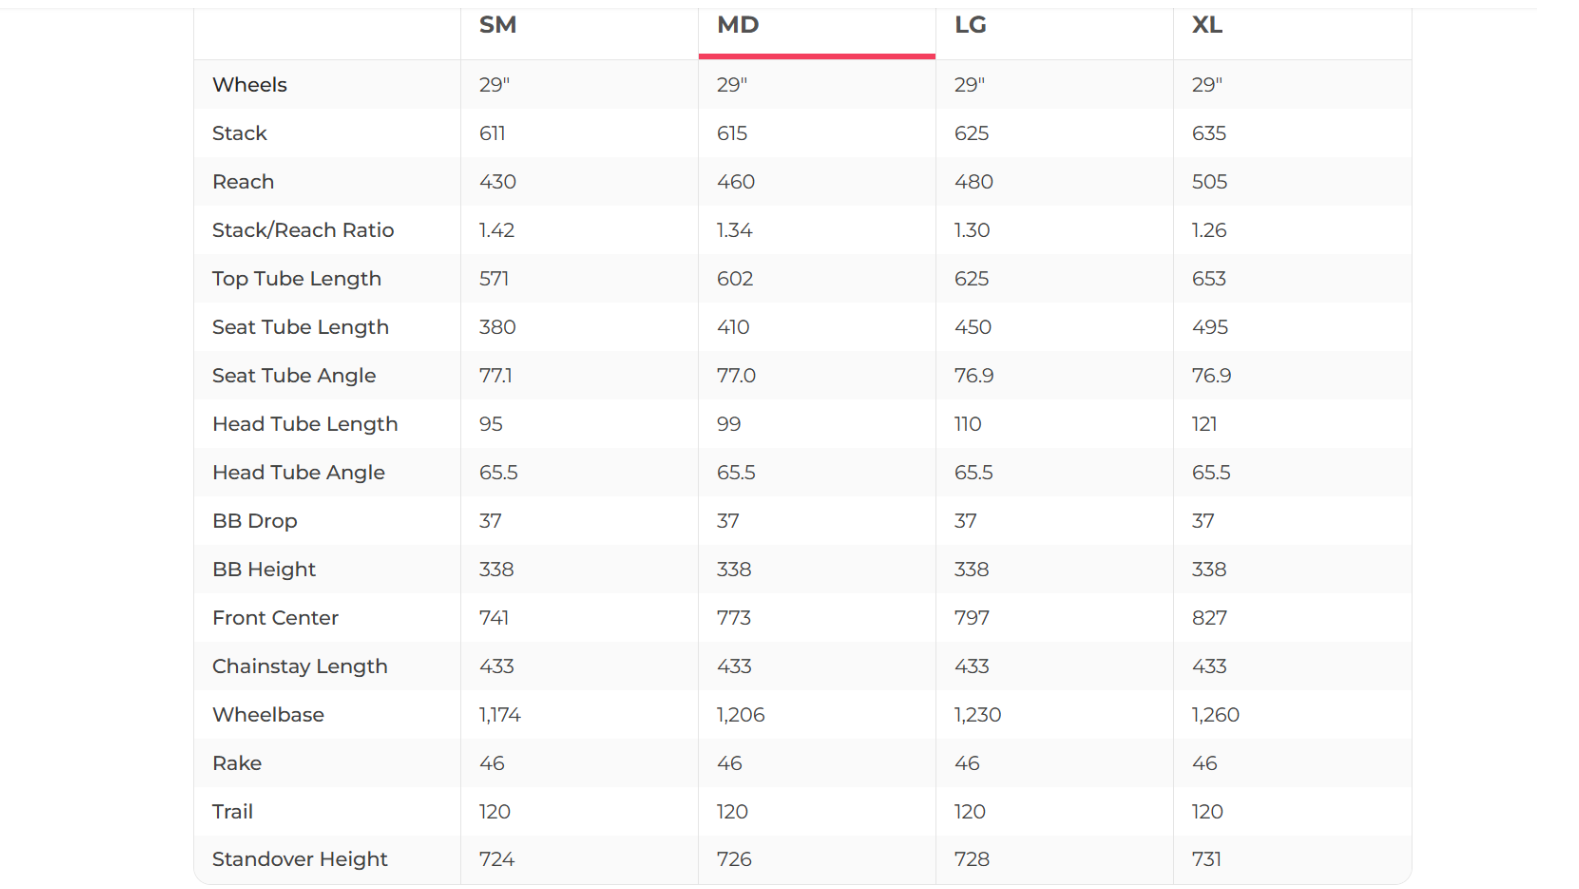1579x889 pixels.
Task: Click the XL head tube length 121
Action: click(1204, 424)
